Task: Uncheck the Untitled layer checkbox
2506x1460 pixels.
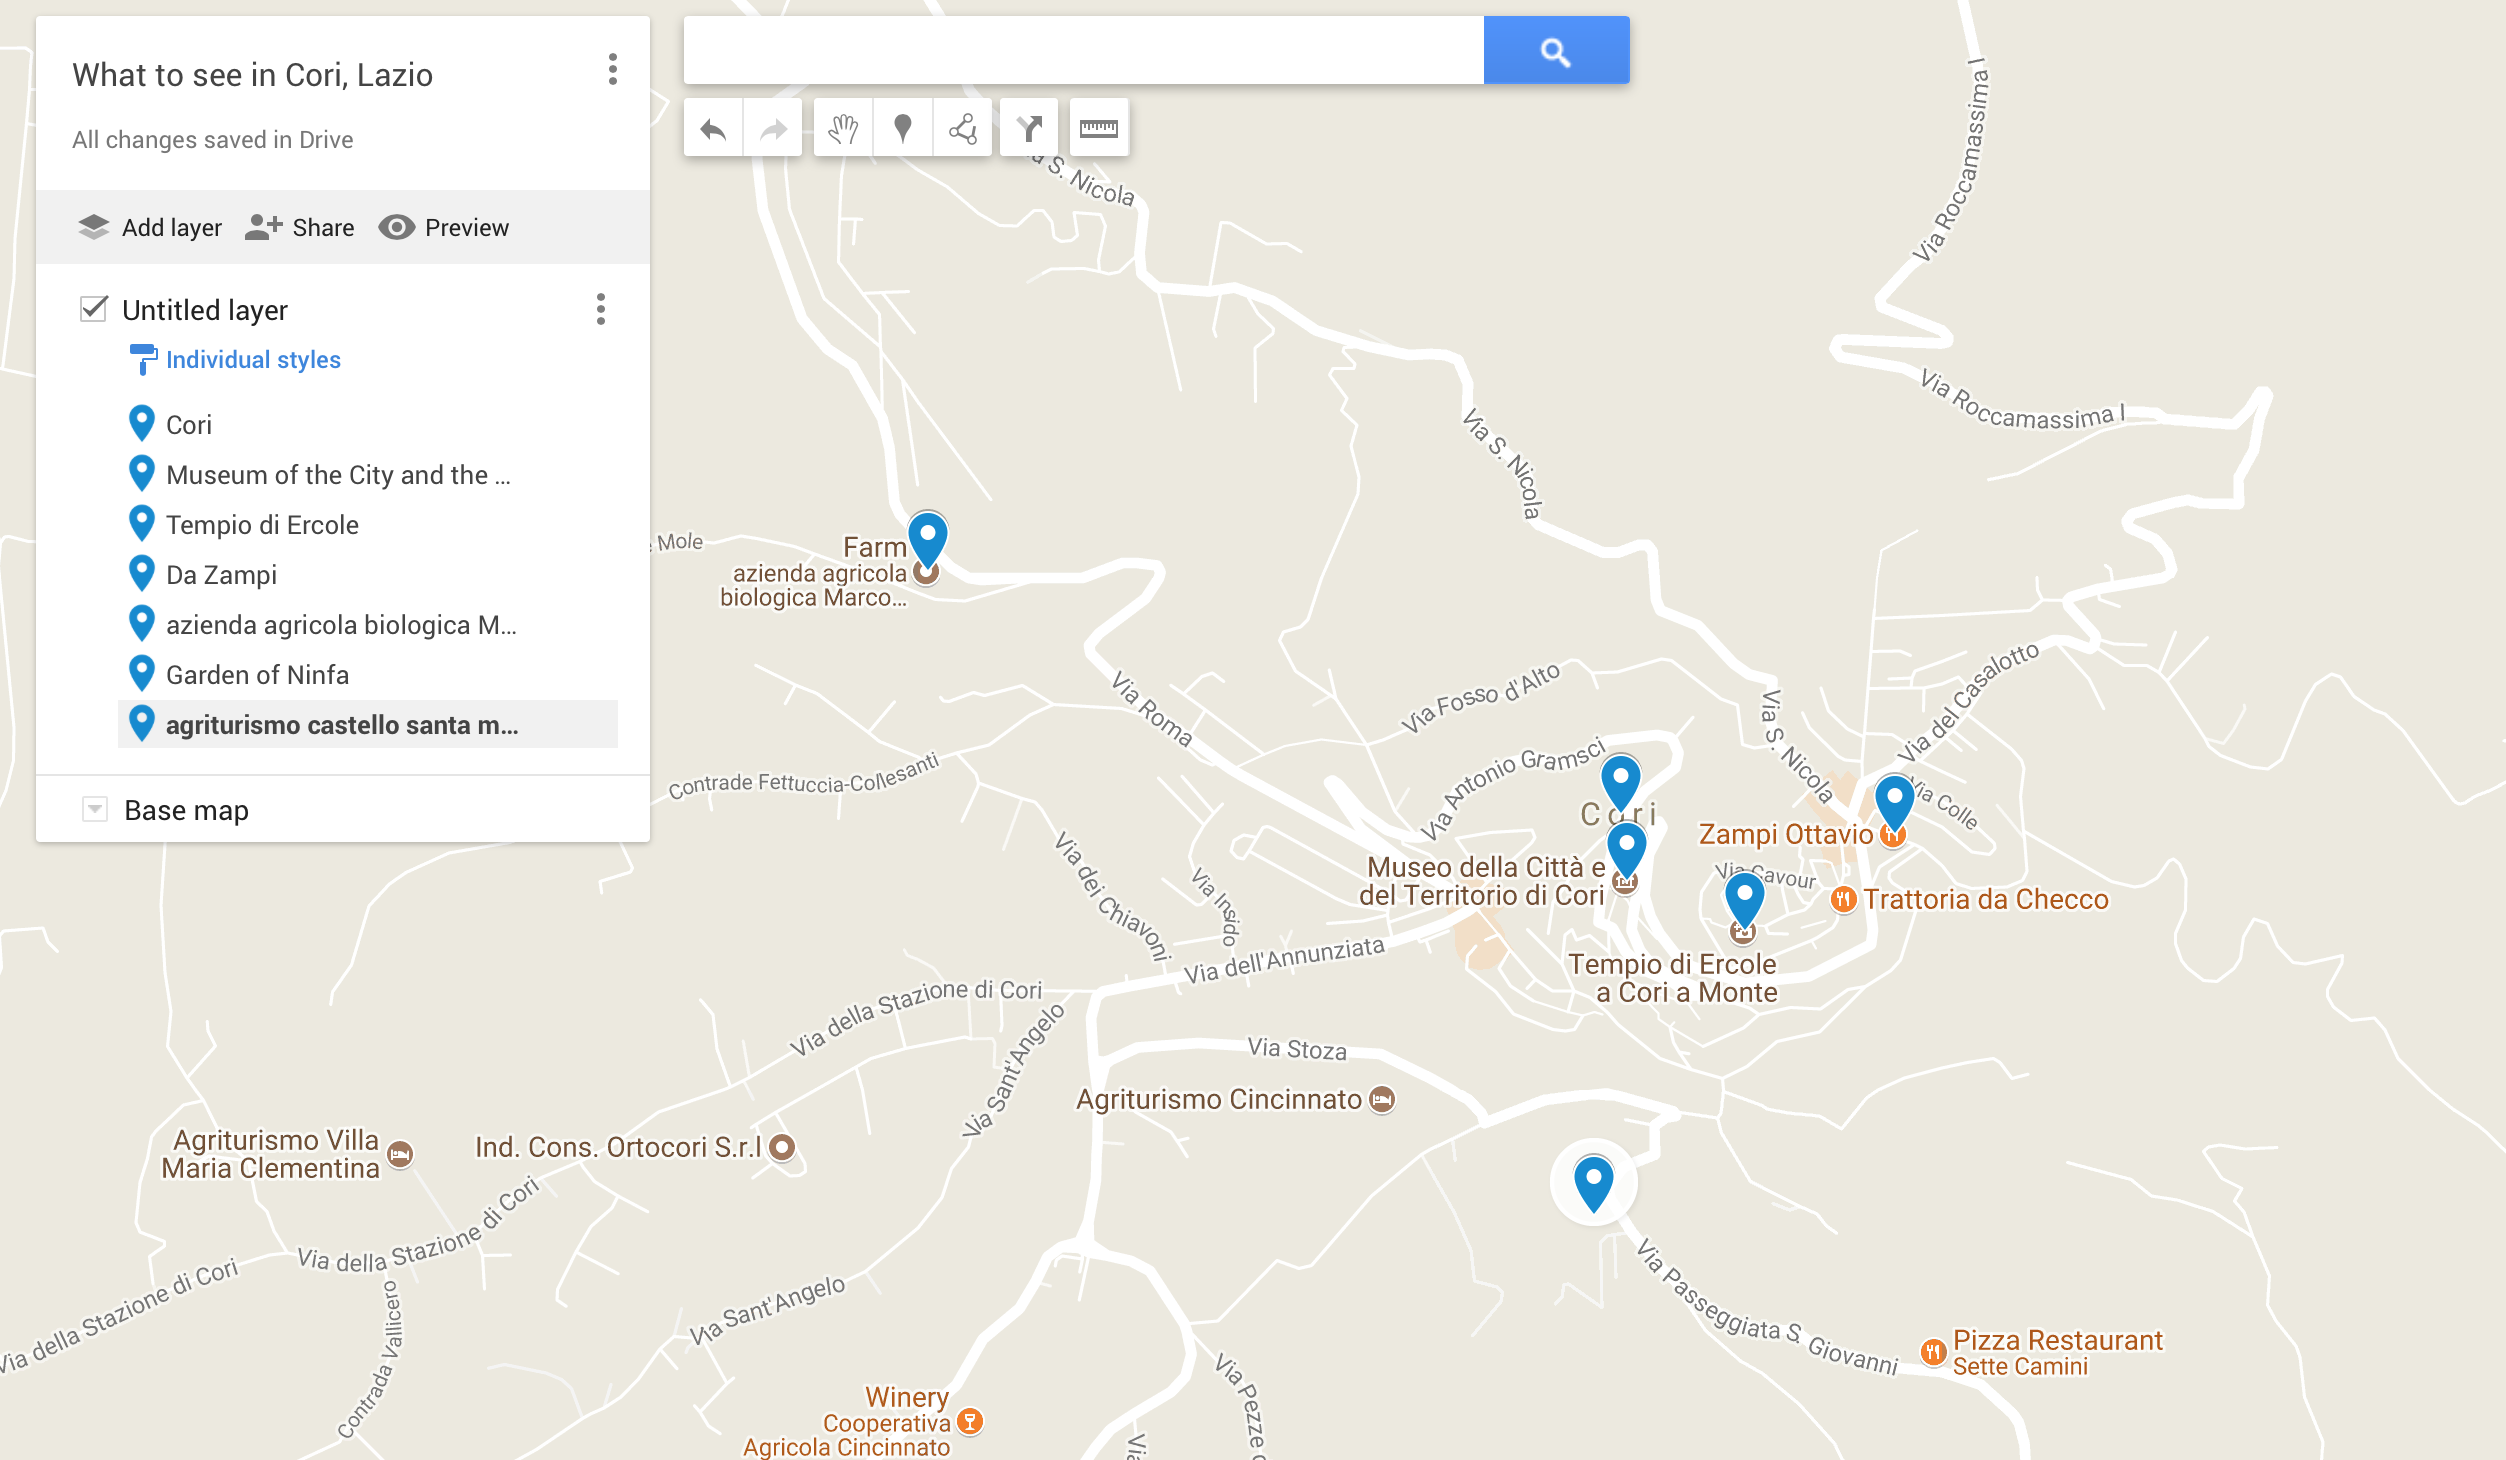Action: pyautogui.click(x=94, y=308)
